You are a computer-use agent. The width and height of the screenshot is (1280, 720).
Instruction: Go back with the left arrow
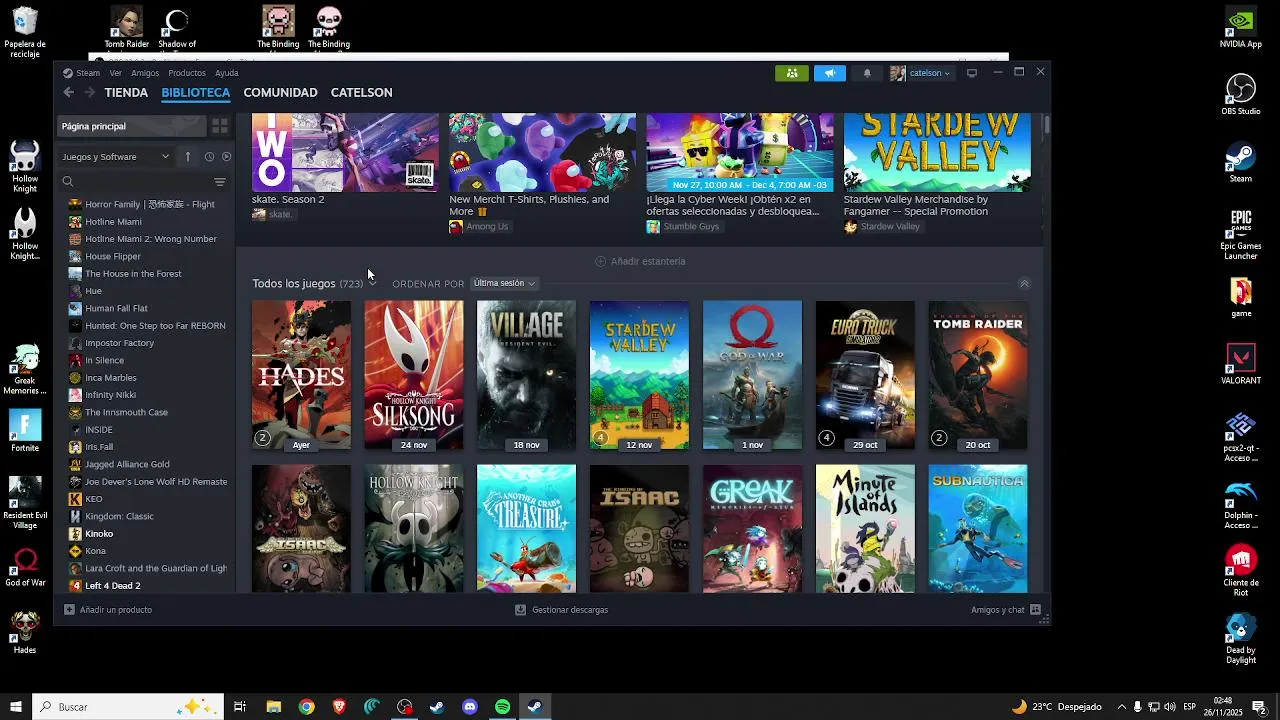coord(68,92)
